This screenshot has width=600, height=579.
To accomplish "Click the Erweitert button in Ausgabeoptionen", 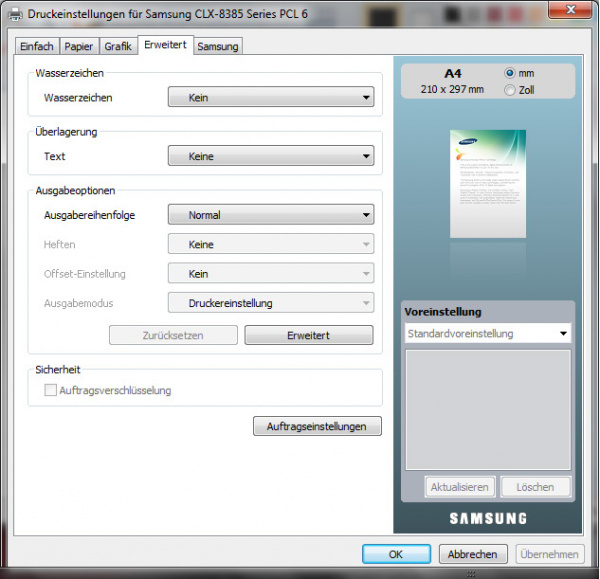I will coord(308,335).
